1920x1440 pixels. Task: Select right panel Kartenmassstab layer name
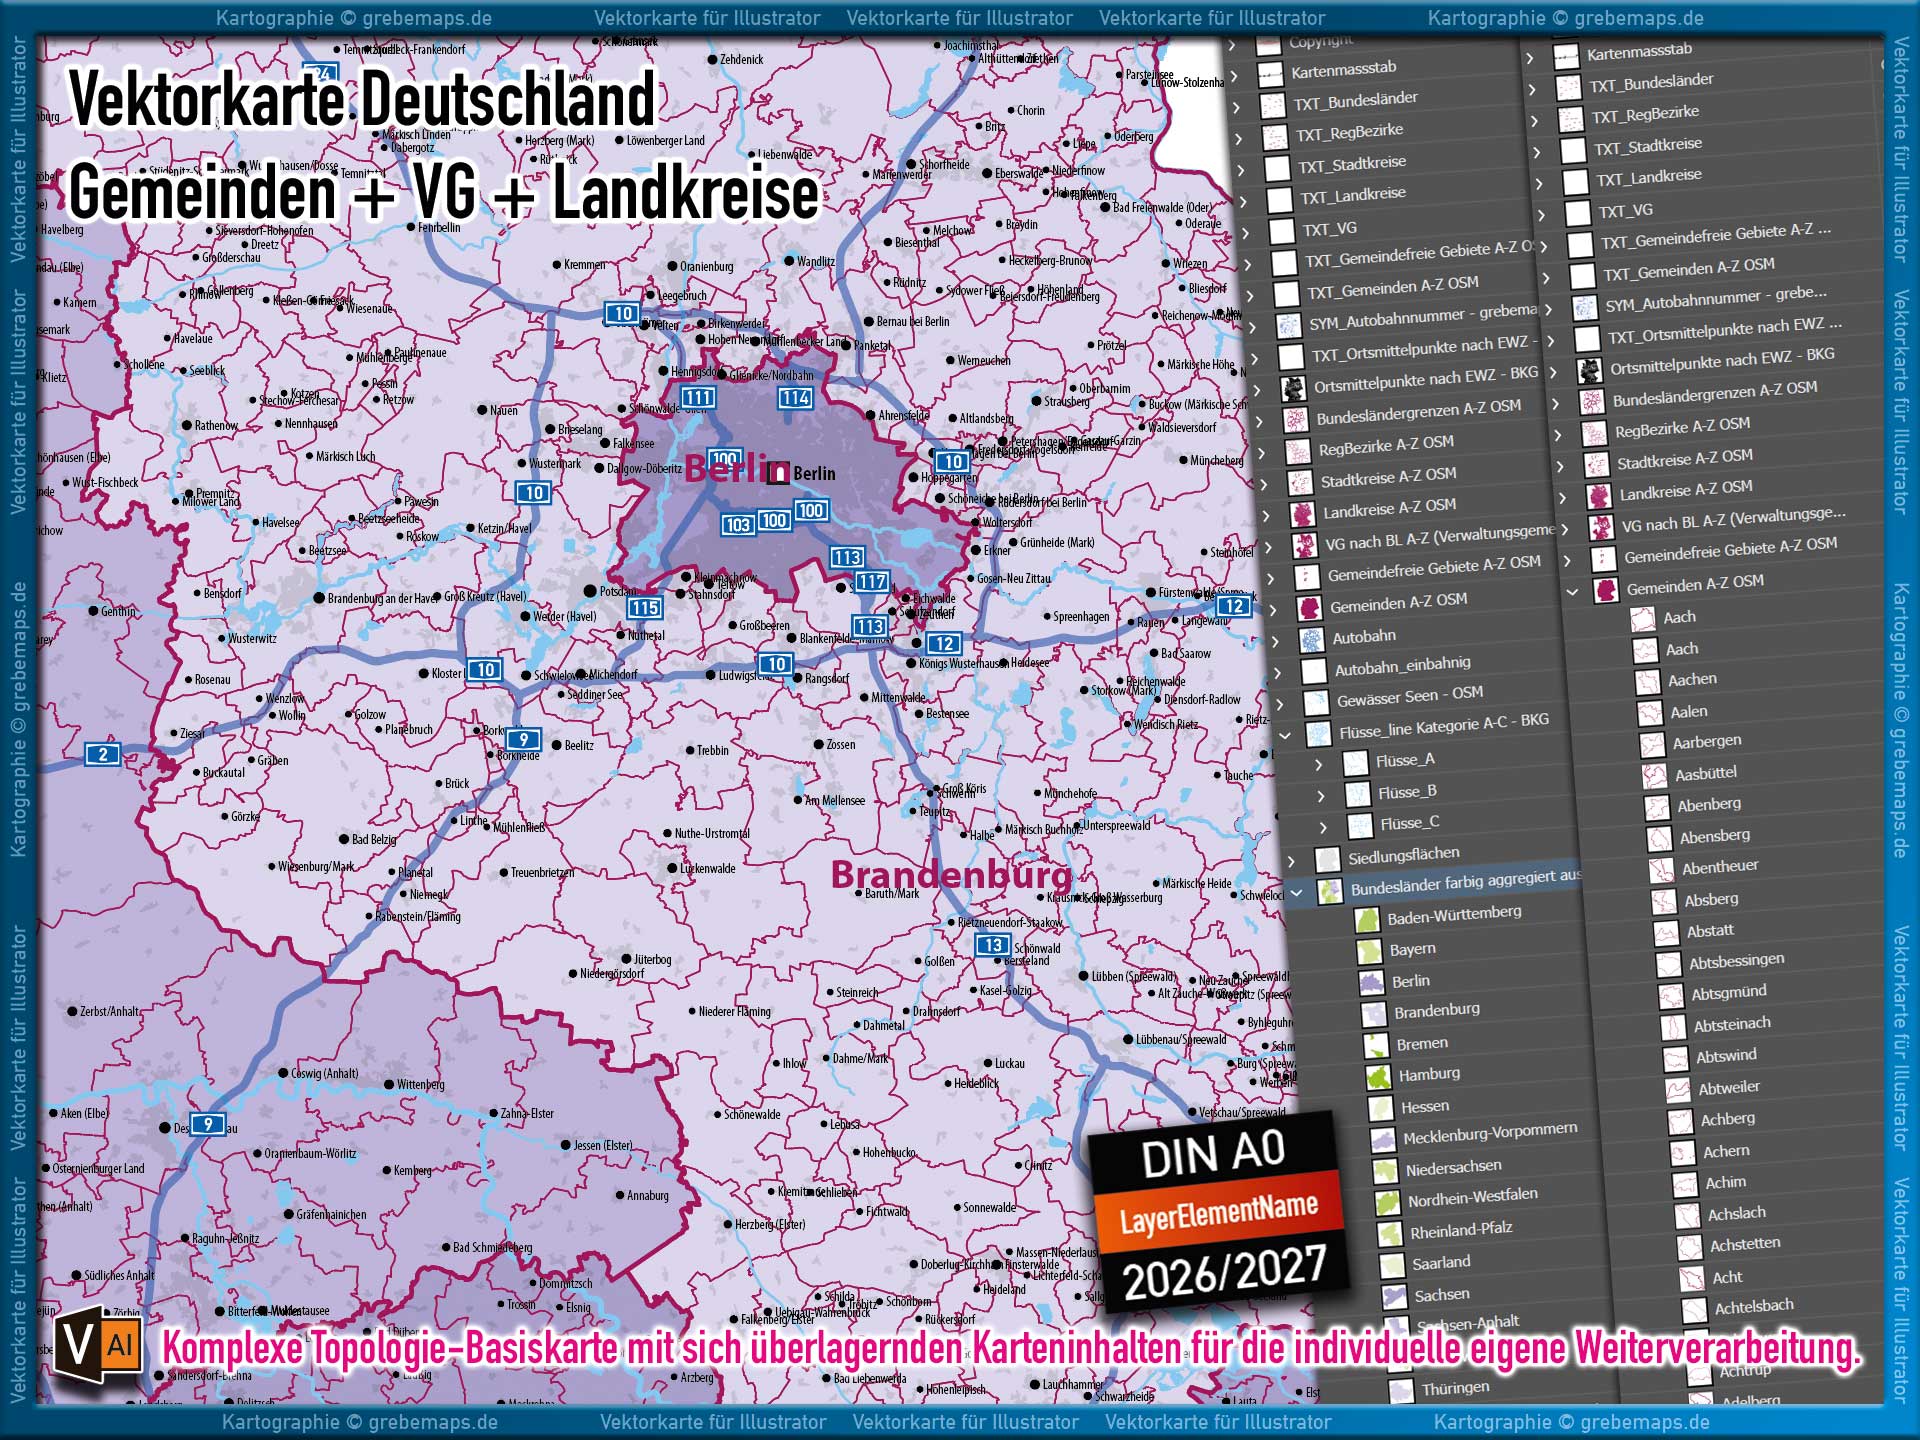coord(1639,51)
